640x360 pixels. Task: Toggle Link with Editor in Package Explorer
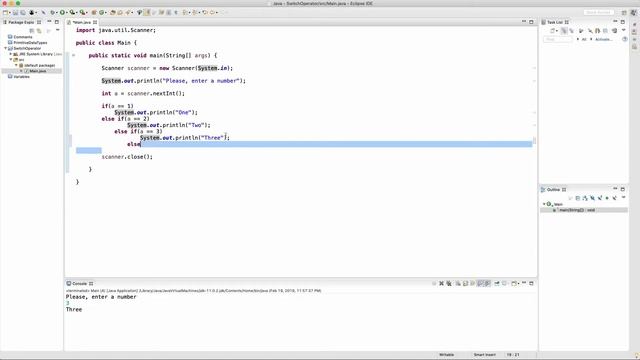click(x=39, y=31)
